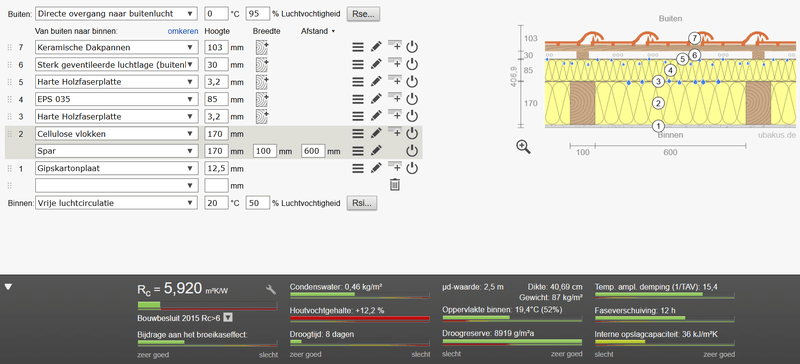
Task: Toggle power for EPS 035 layer
Action: click(x=412, y=100)
